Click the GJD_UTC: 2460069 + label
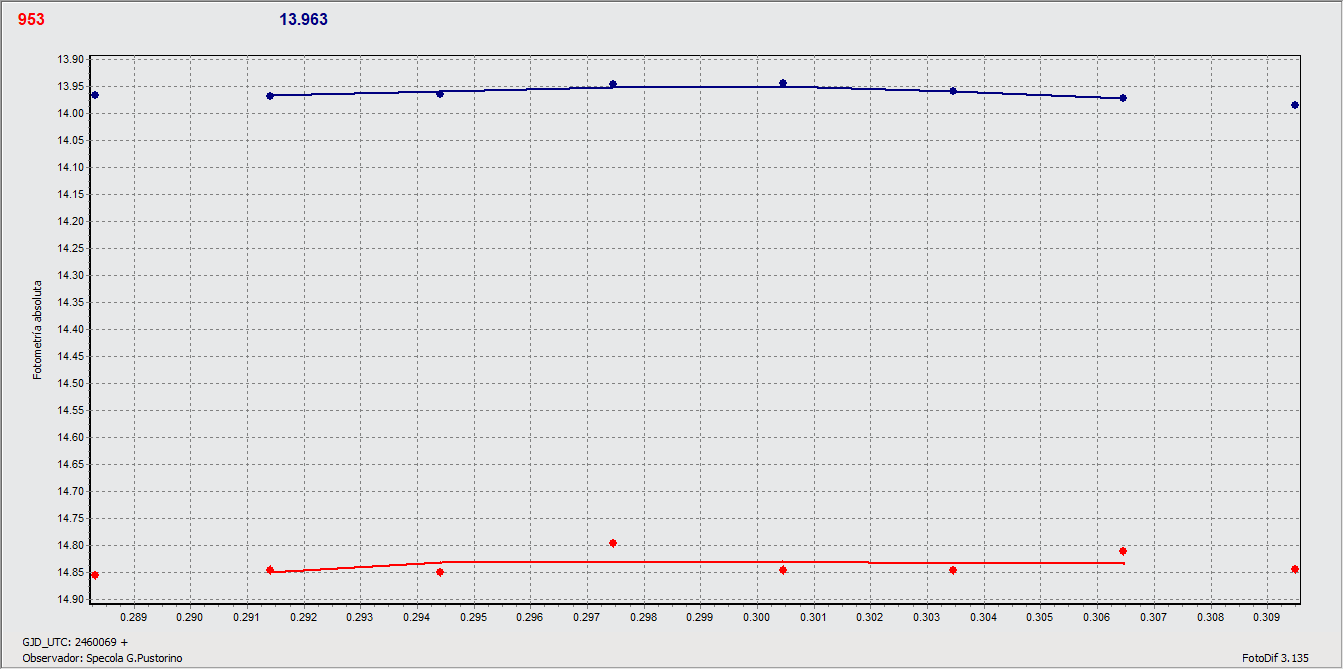Image resolution: width=1344 pixels, height=670 pixels. [x=75, y=641]
